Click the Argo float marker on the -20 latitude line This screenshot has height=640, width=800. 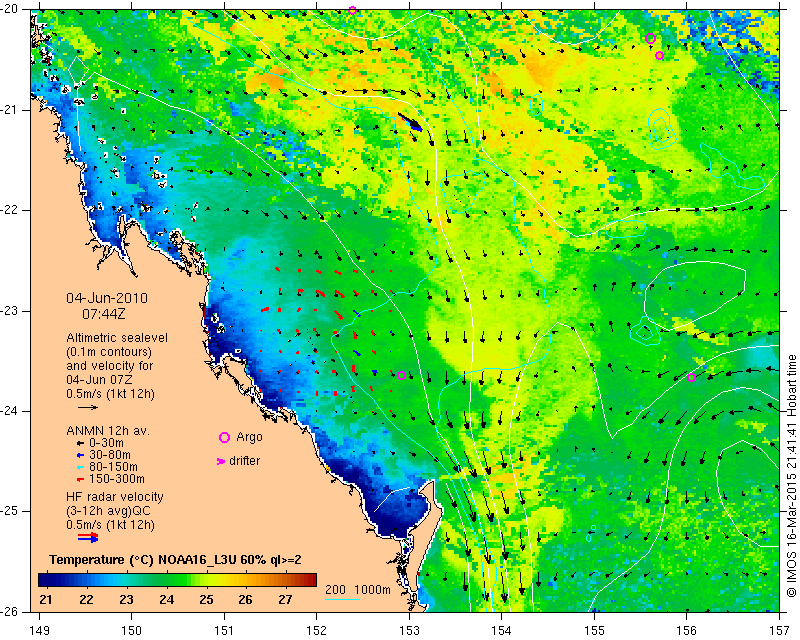(352, 10)
